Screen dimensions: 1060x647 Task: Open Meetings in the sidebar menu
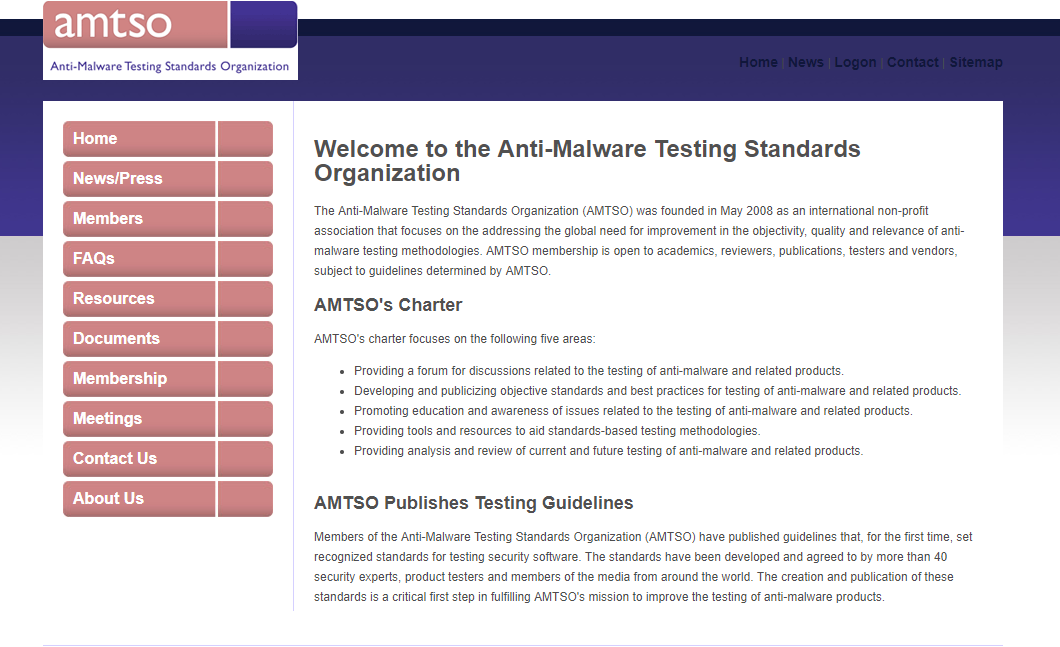168,418
